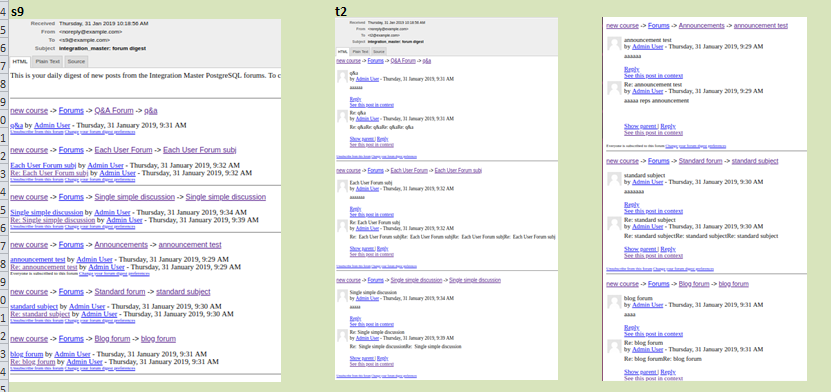
Task: Click s9 subject 'integration_master: forum digest'
Action: pyautogui.click(x=103, y=48)
